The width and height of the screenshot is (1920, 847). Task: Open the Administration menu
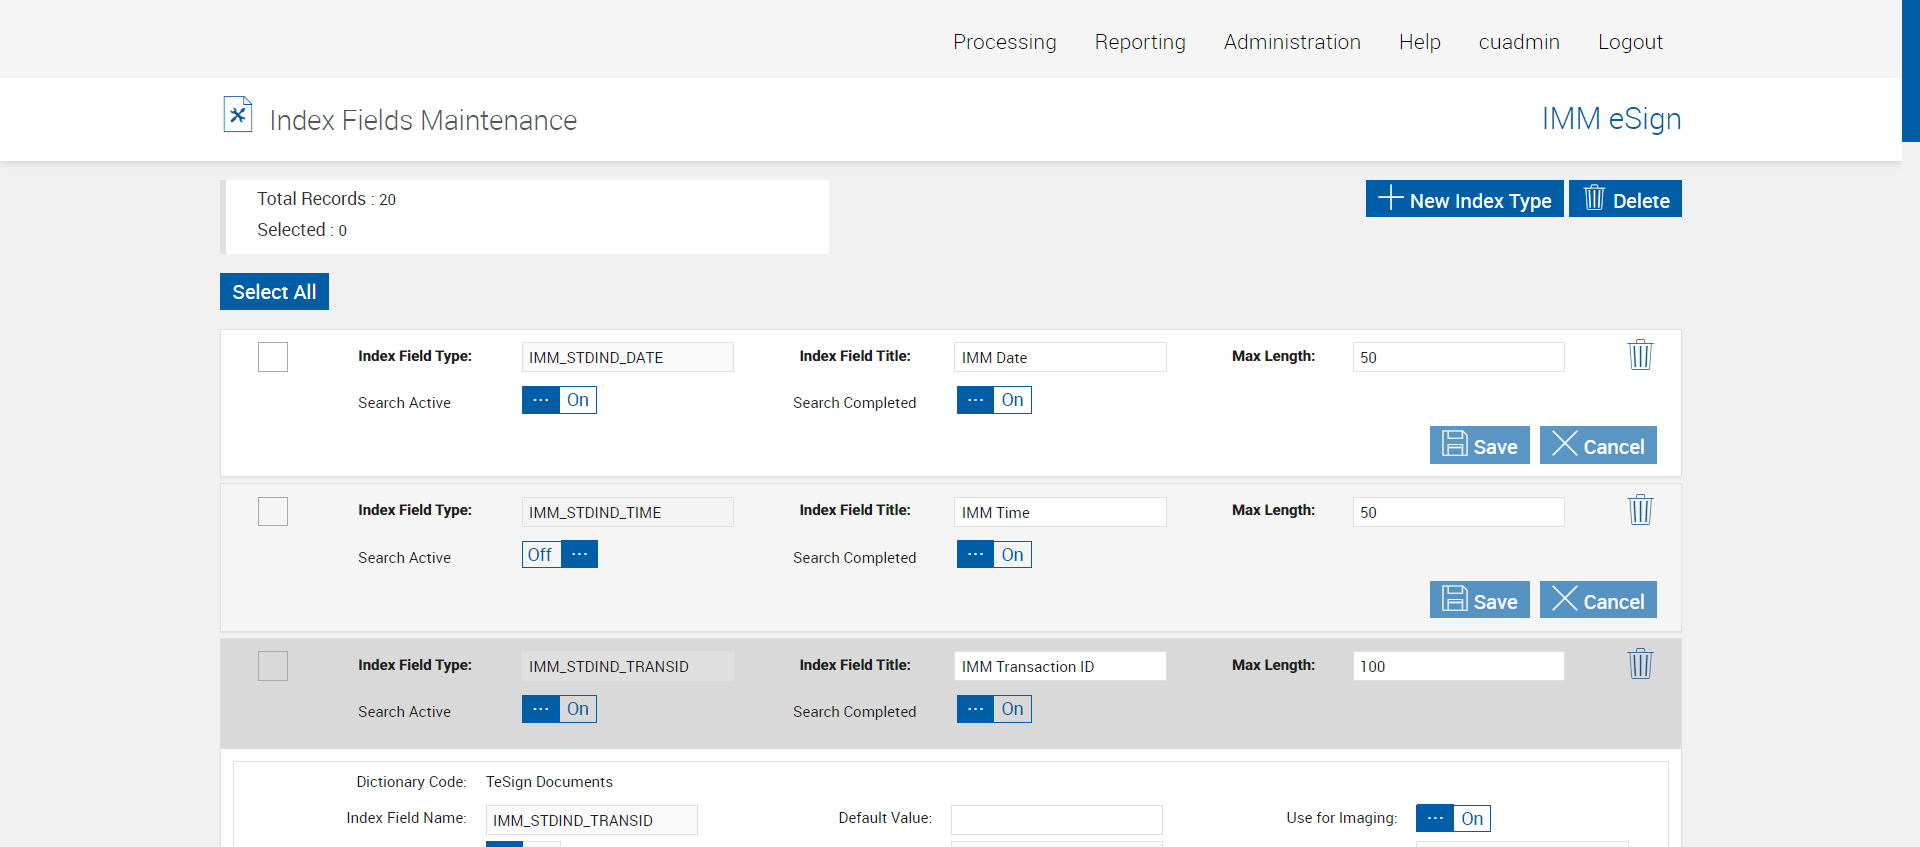click(x=1291, y=42)
